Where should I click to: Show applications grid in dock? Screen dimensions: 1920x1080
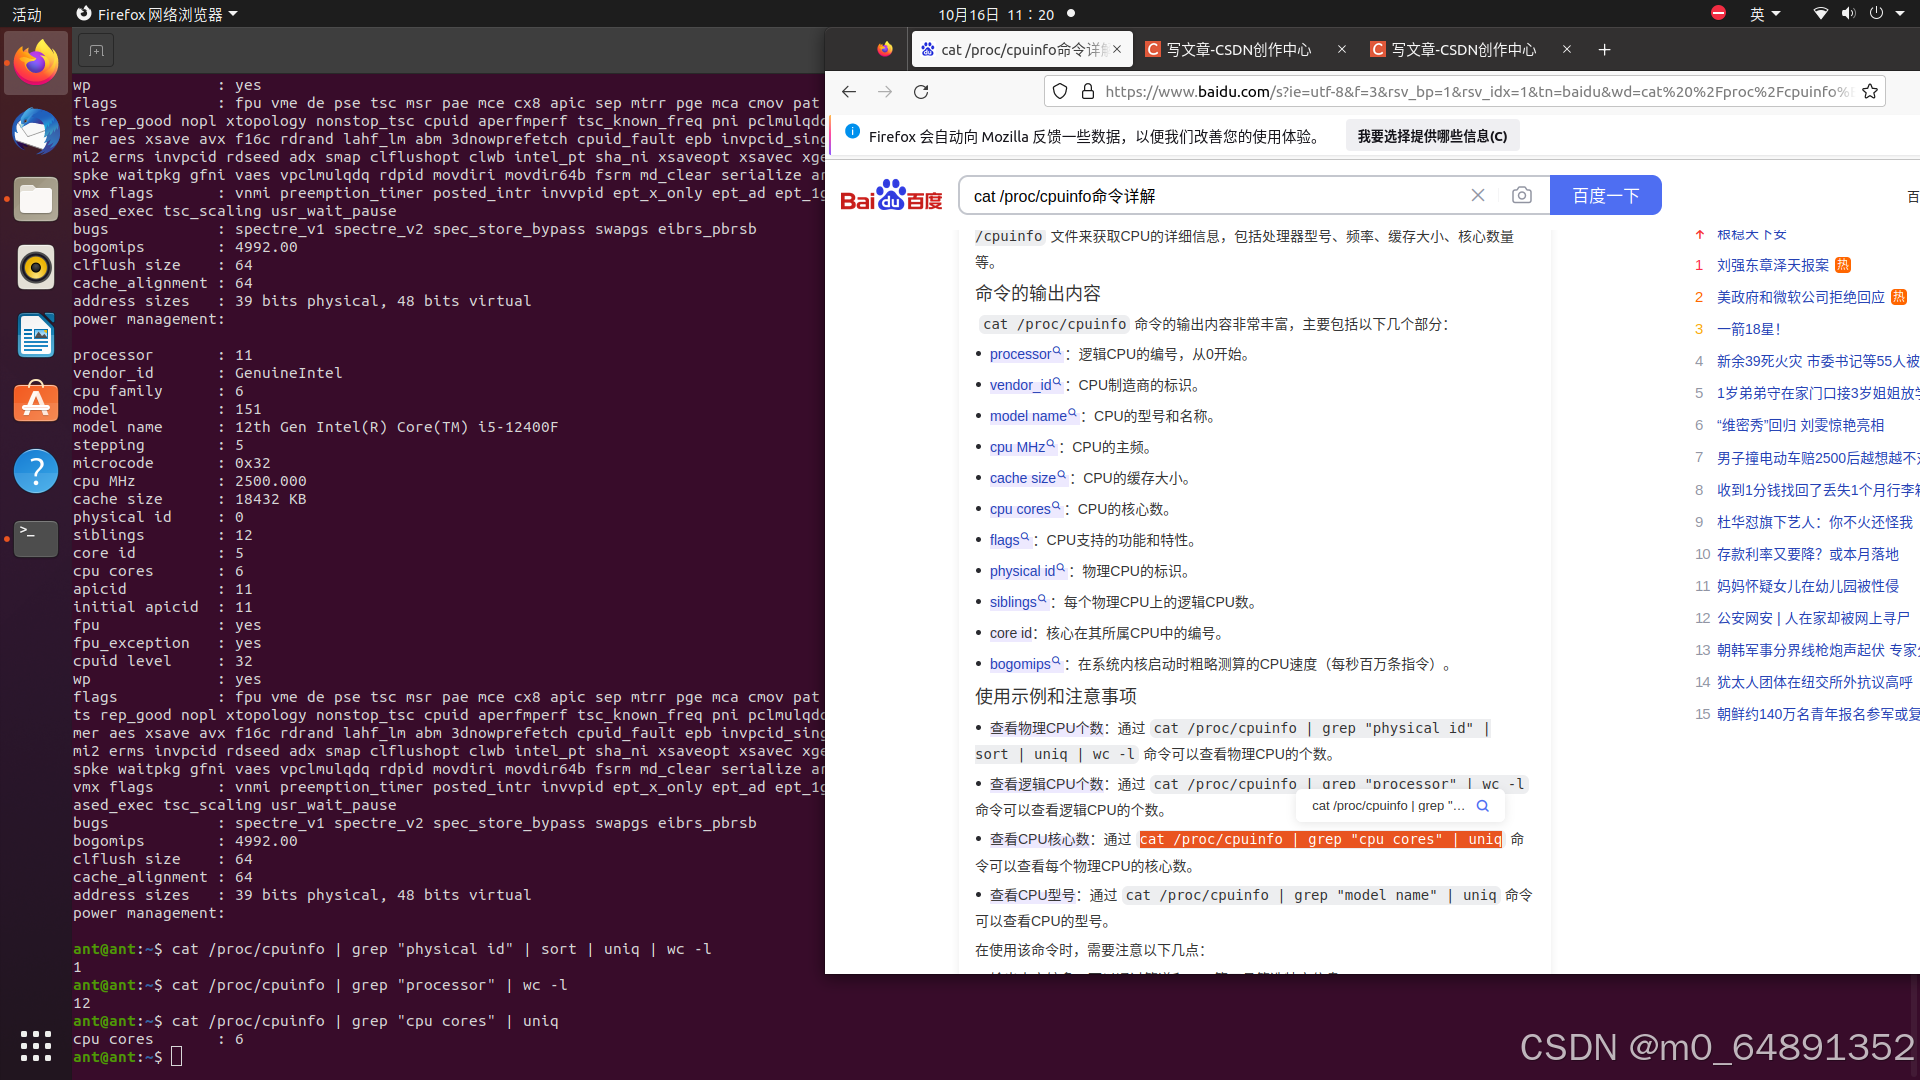tap(36, 1046)
